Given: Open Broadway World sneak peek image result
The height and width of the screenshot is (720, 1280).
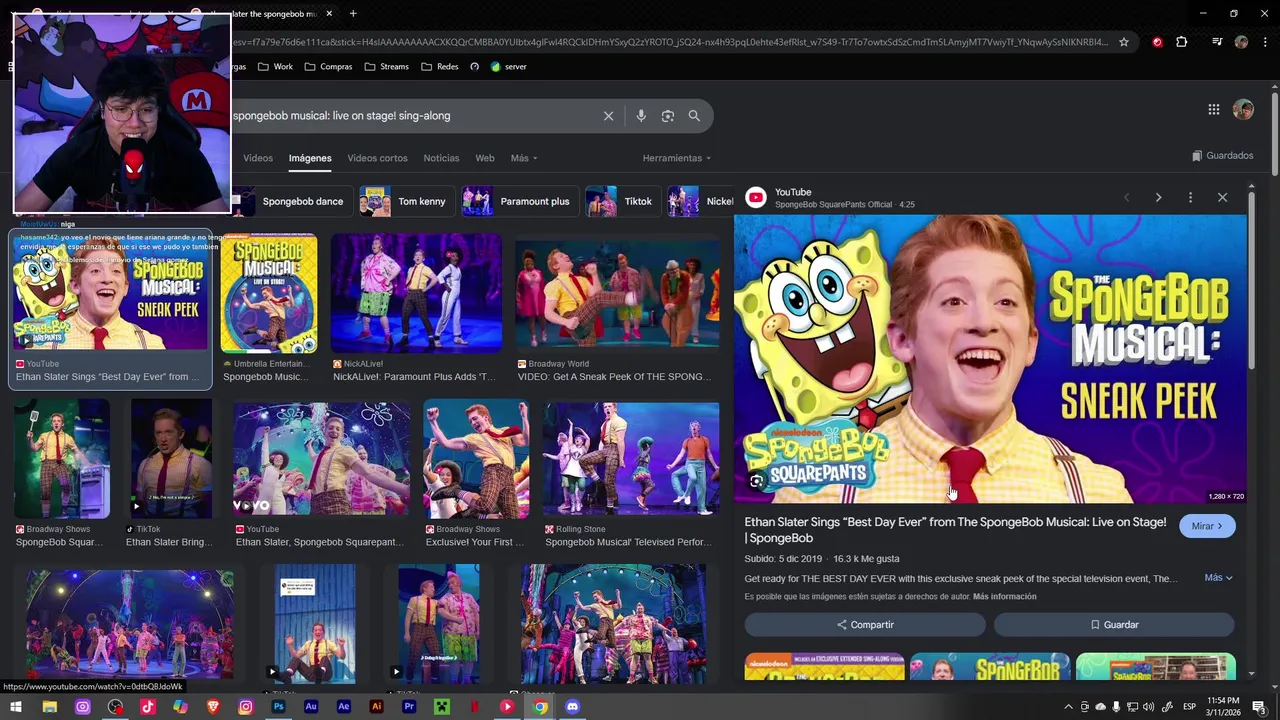Looking at the screenshot, I should (x=617, y=294).
